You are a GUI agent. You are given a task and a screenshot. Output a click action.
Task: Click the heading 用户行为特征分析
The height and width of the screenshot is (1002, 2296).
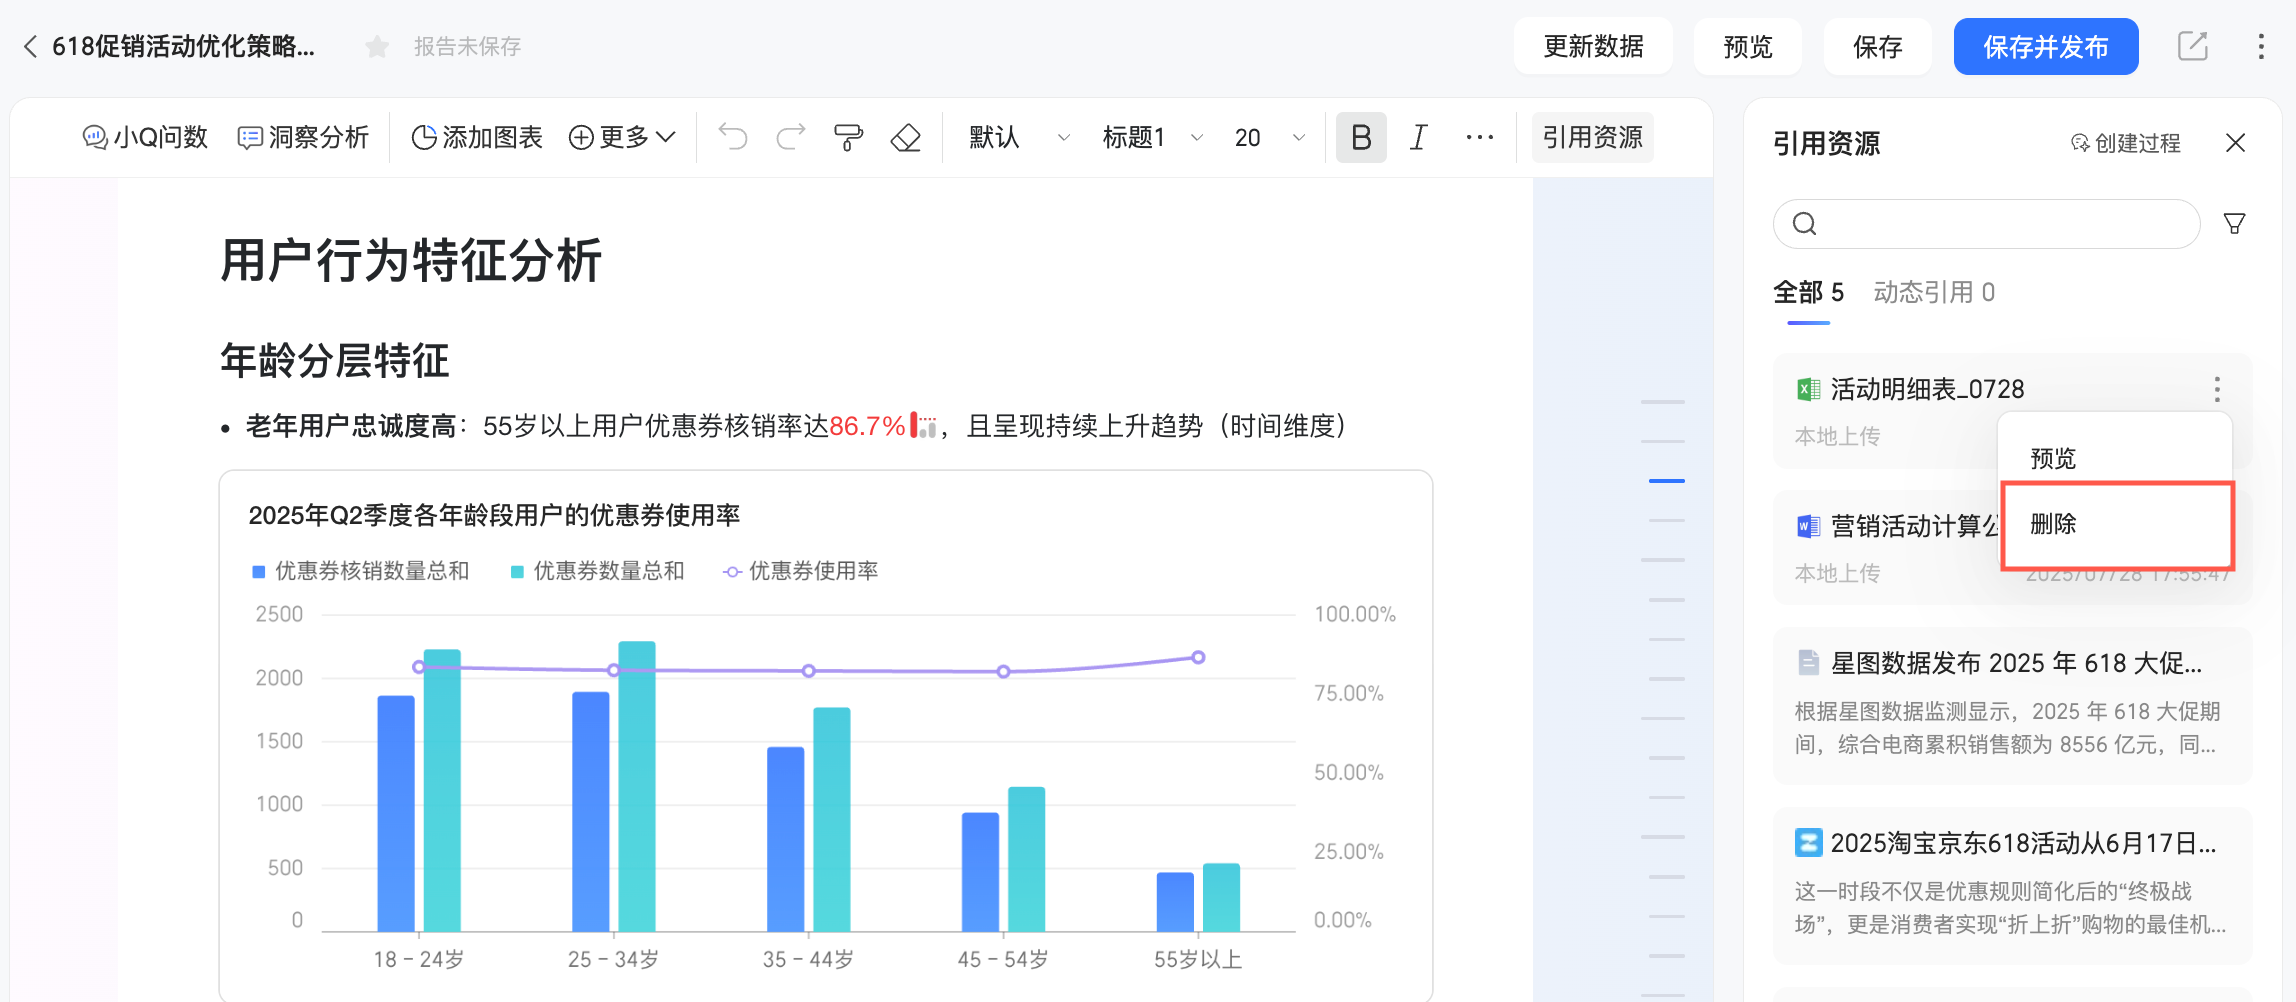[x=411, y=260]
